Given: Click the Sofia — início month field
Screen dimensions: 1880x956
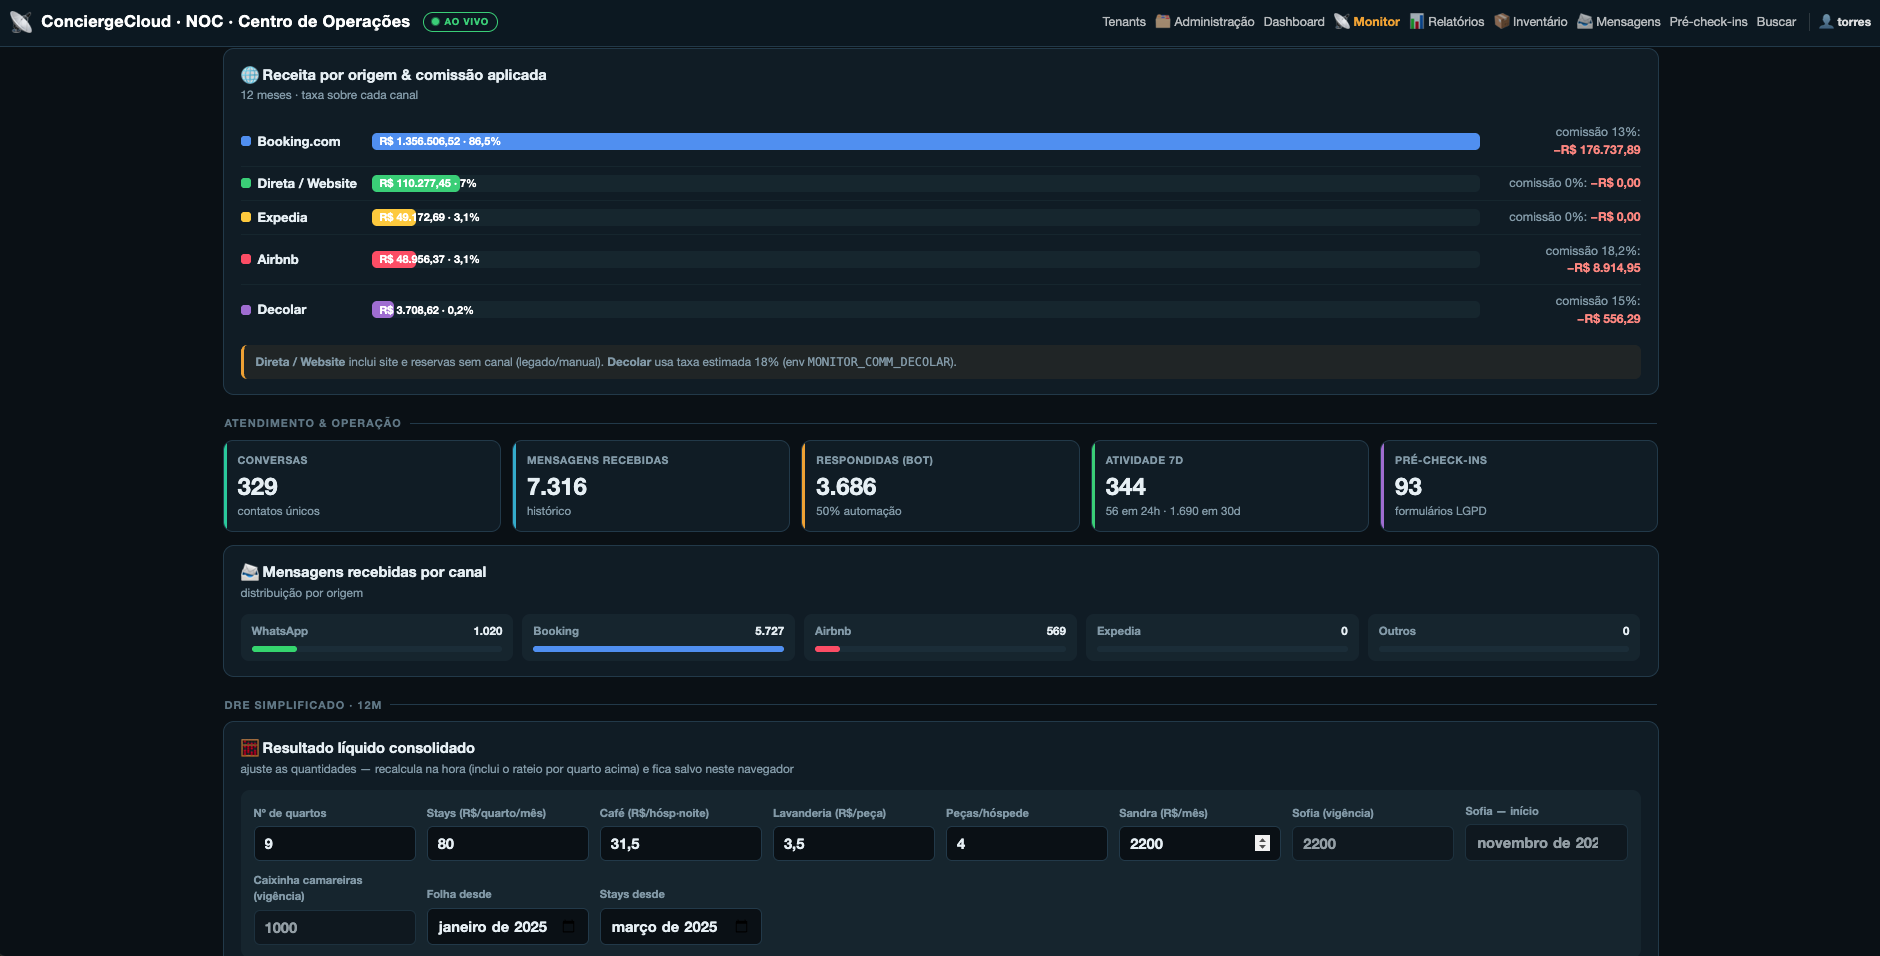Looking at the screenshot, I should pos(1546,842).
